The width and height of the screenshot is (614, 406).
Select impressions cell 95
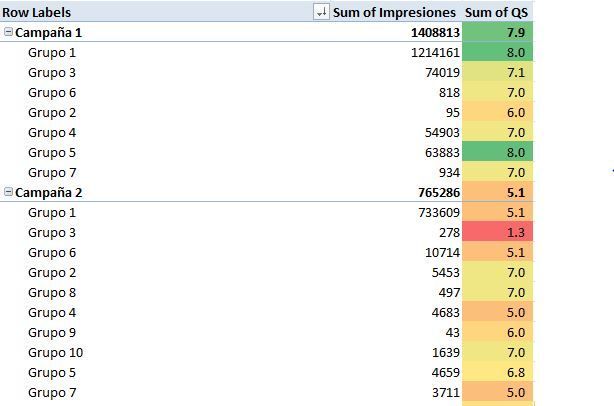pos(453,112)
